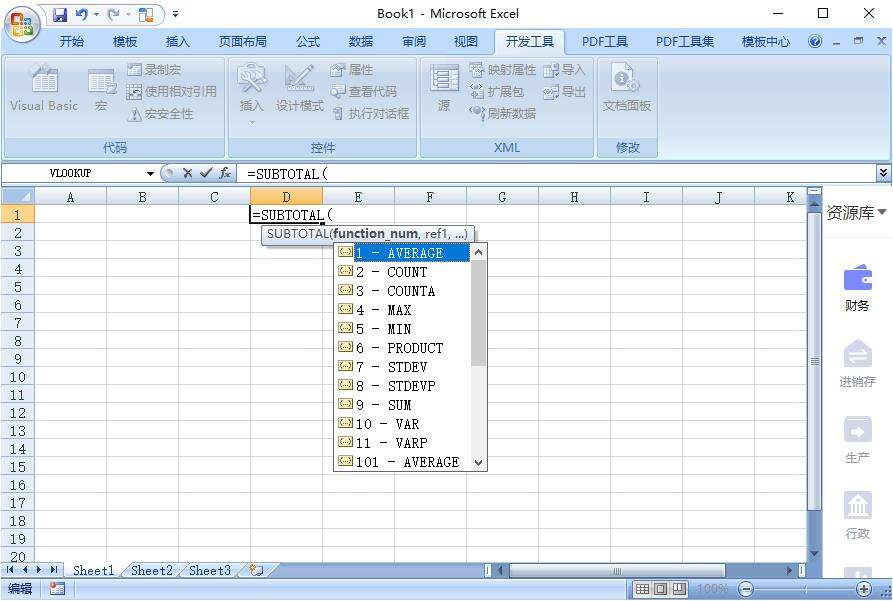Image resolution: width=893 pixels, height=601 pixels.
Task: Switch to the 插入 ribbon tab
Action: click(177, 41)
